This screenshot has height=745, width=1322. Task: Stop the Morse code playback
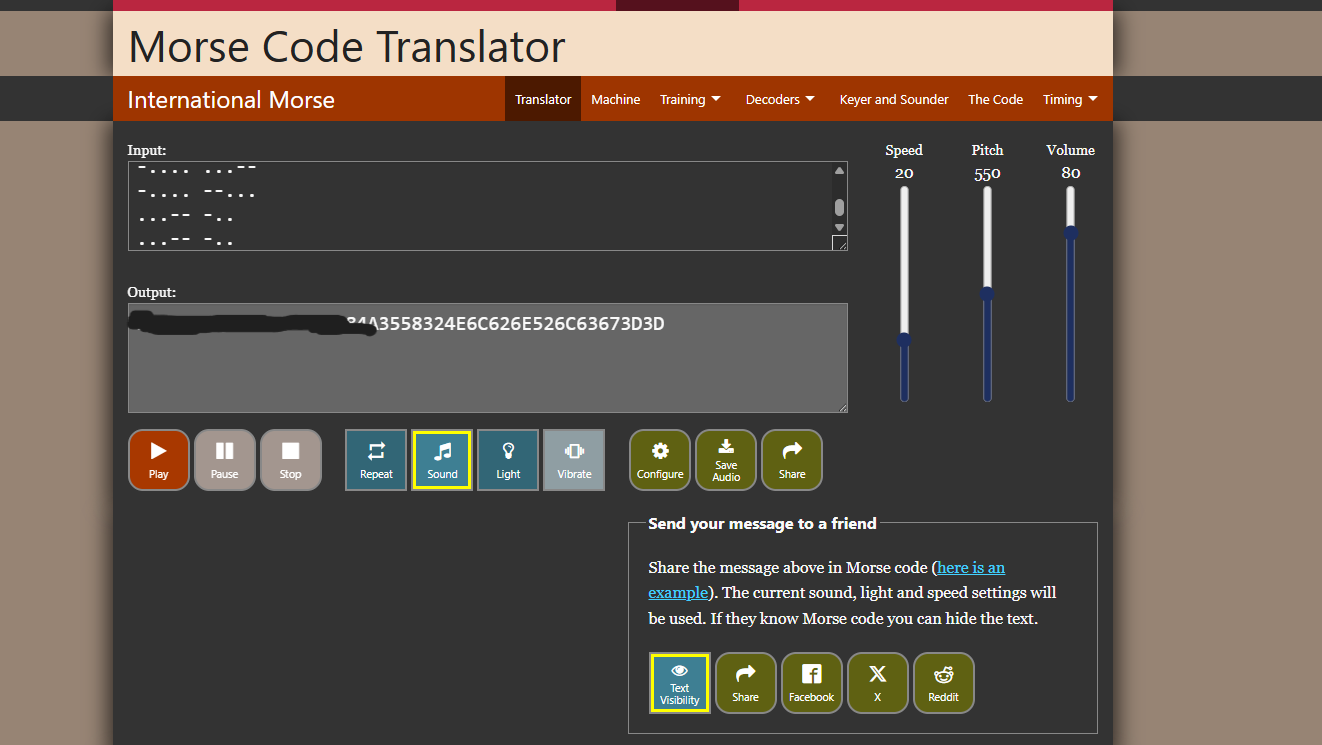point(290,459)
